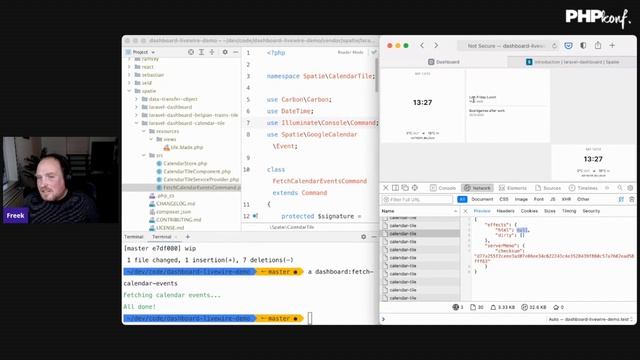640x360 pixels.
Task: Open the Cookies detail tab
Action: 529,211
